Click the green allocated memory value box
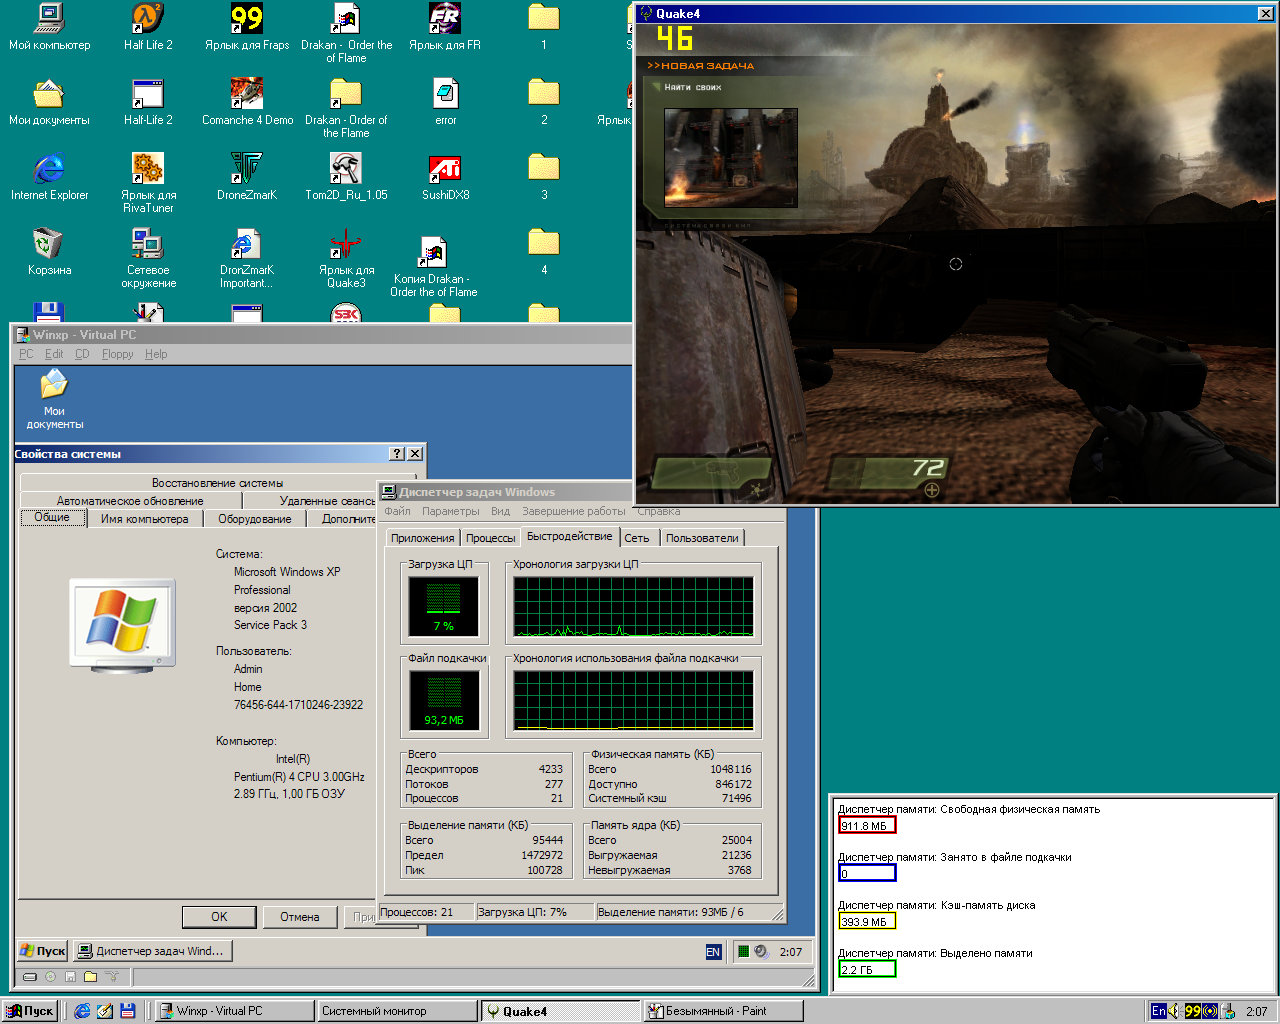This screenshot has height=1024, width=1280. tap(867, 969)
